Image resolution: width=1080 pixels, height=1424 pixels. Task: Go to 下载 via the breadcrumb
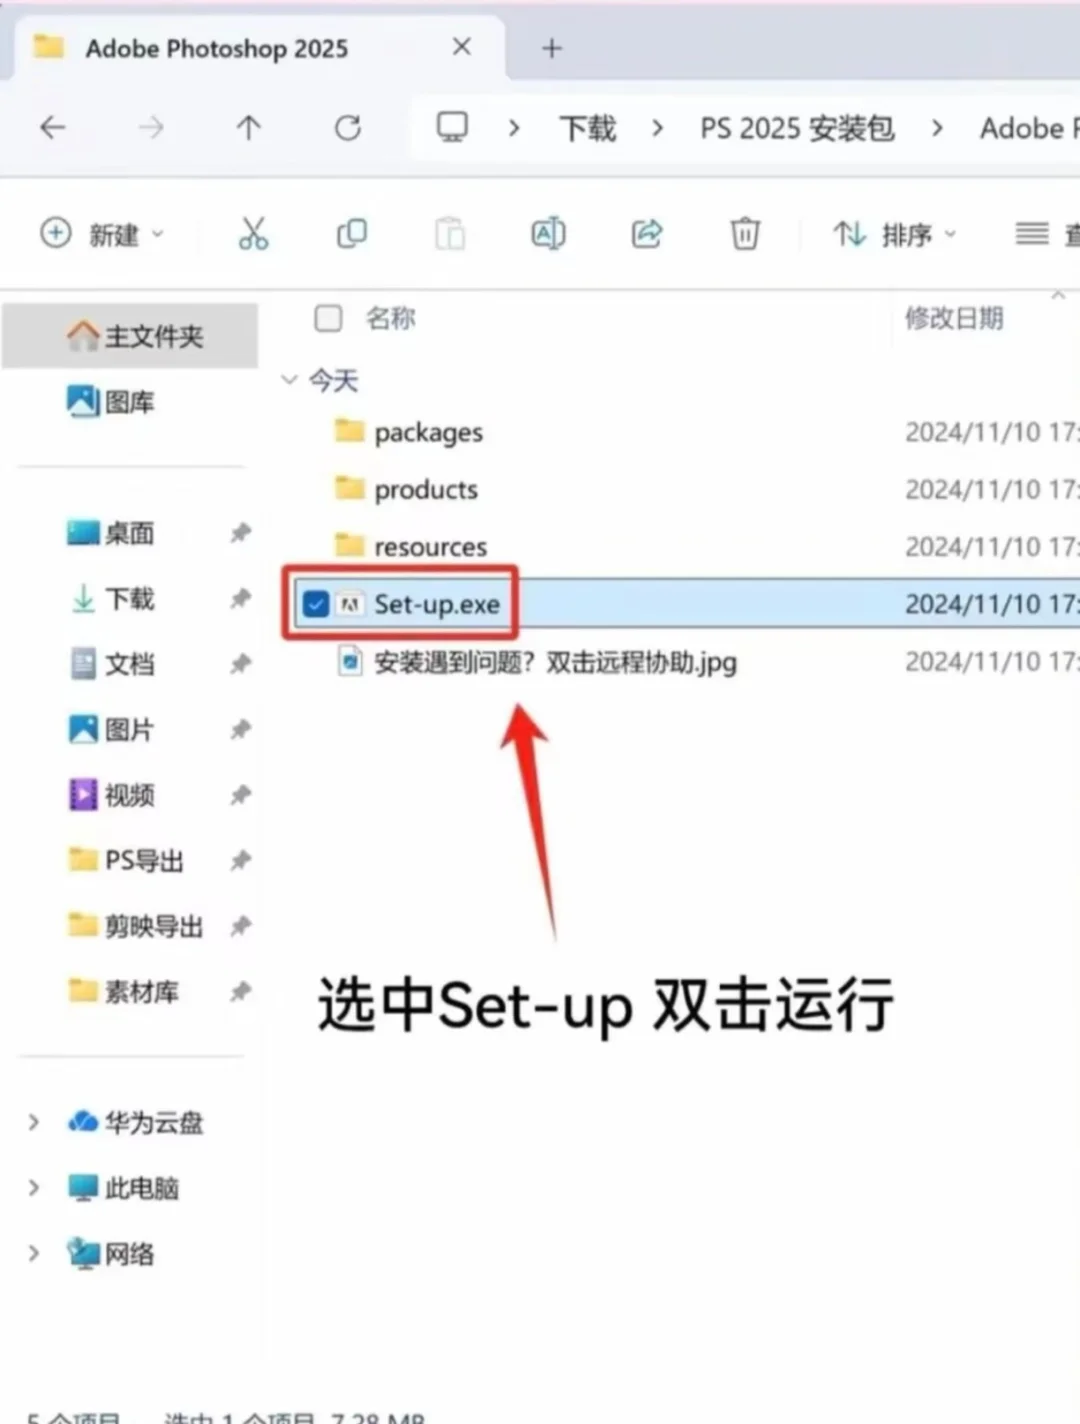tap(587, 128)
